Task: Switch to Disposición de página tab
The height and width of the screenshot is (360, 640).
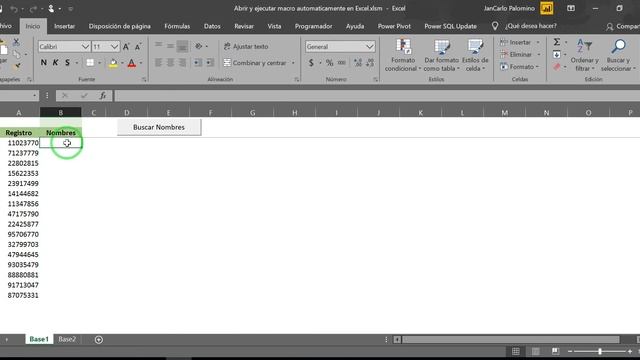Action: point(120,26)
